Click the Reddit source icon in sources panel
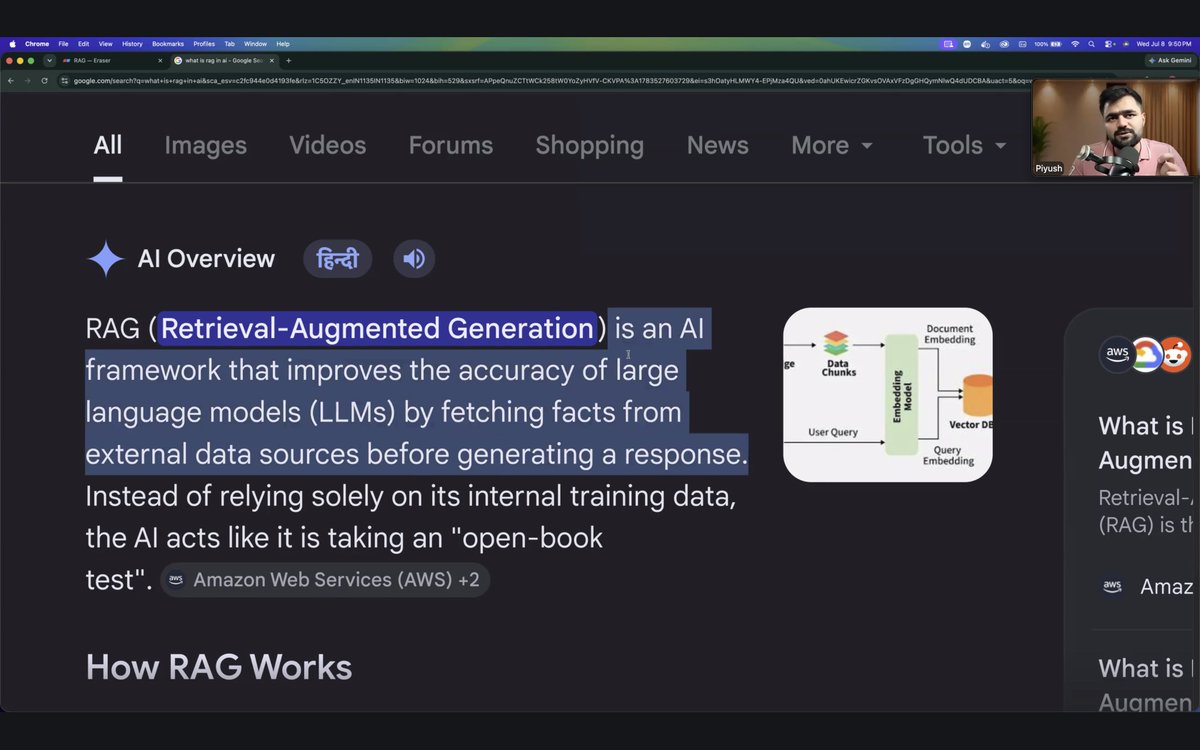This screenshot has width=1200, height=750. pyautogui.click(x=1175, y=353)
